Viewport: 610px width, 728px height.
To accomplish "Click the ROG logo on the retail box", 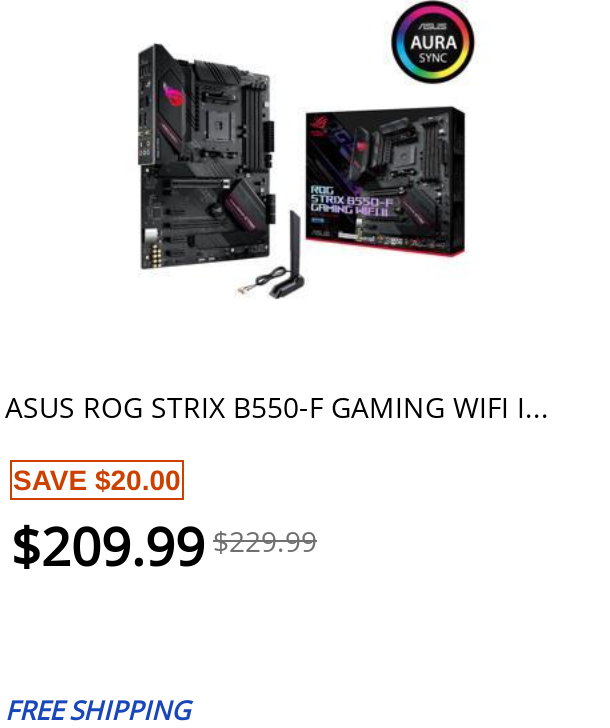I will [319, 125].
